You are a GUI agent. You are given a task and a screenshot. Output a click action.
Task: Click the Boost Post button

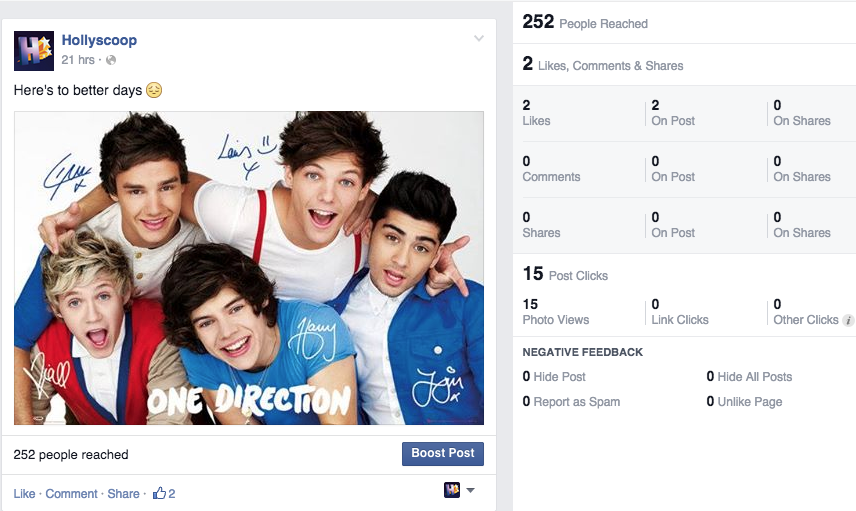tap(443, 454)
